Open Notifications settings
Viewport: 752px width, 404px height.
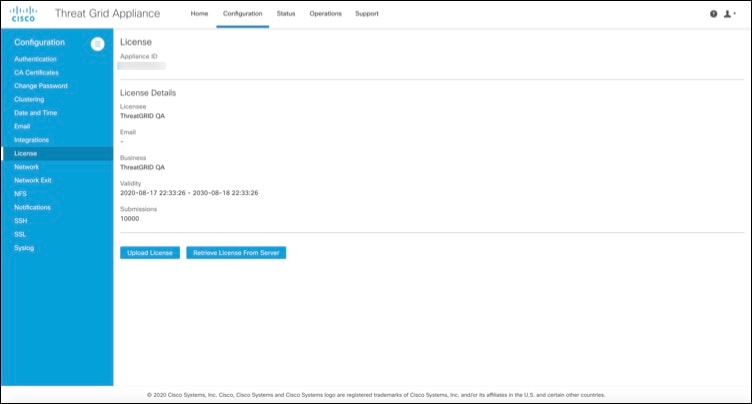tap(32, 207)
